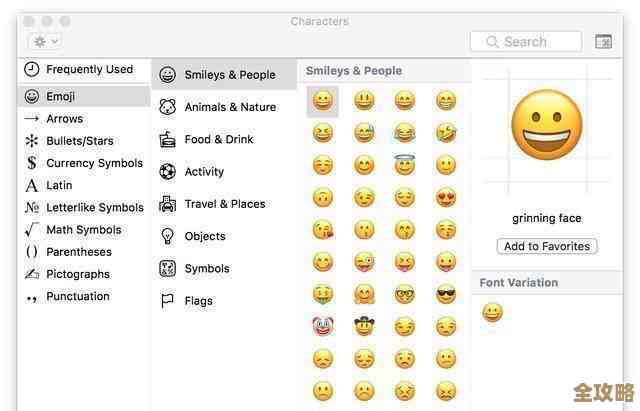The image size is (640, 411).
Task: Click Add to Favorites button
Action: [x=547, y=246]
